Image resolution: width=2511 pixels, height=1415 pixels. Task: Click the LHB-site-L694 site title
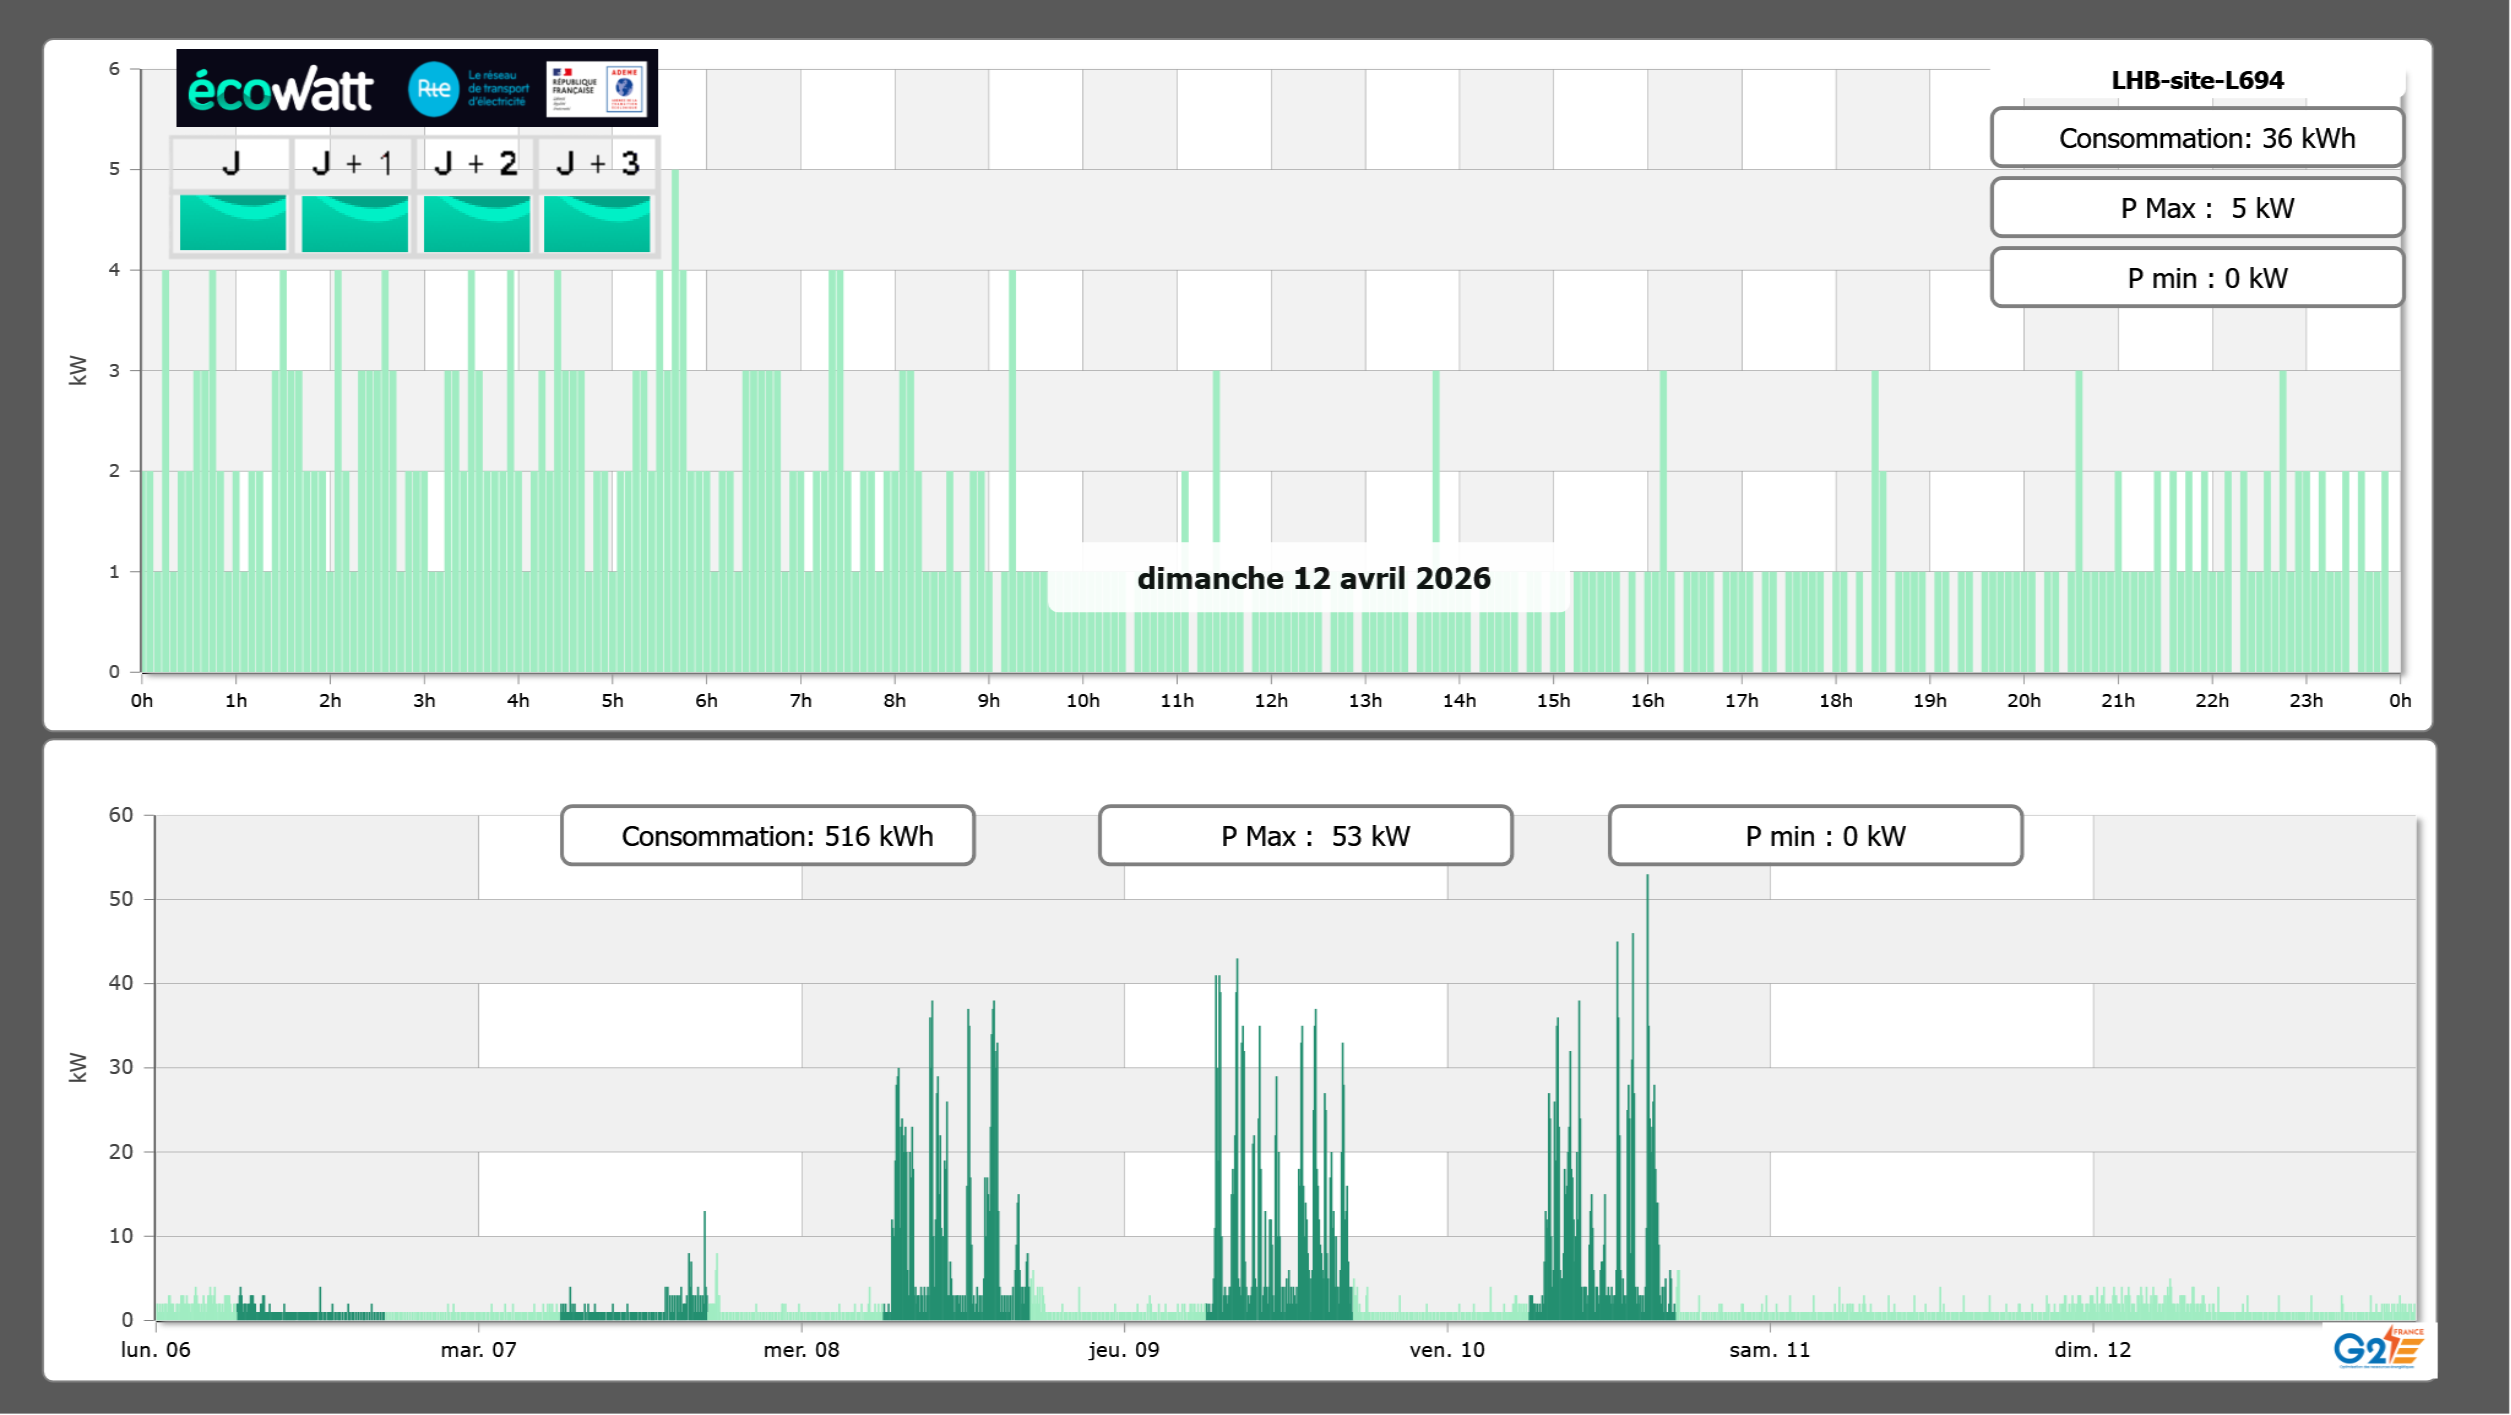[x=2197, y=80]
